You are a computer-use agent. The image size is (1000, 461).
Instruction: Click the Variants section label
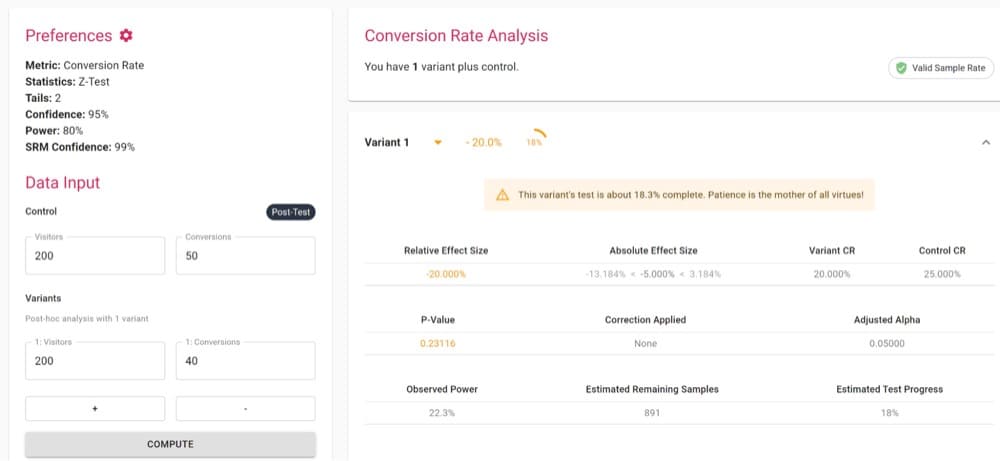tap(43, 298)
